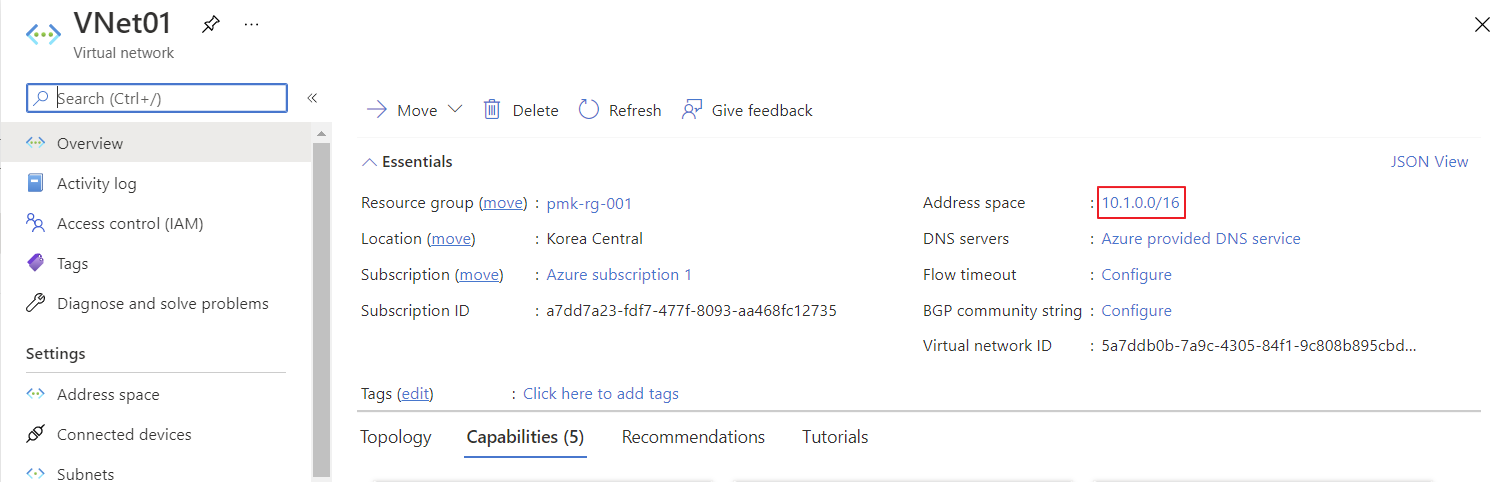Viewport: 1503px width, 482px height.
Task: Collapse the sidebar with the double chevron
Action: pyautogui.click(x=312, y=98)
